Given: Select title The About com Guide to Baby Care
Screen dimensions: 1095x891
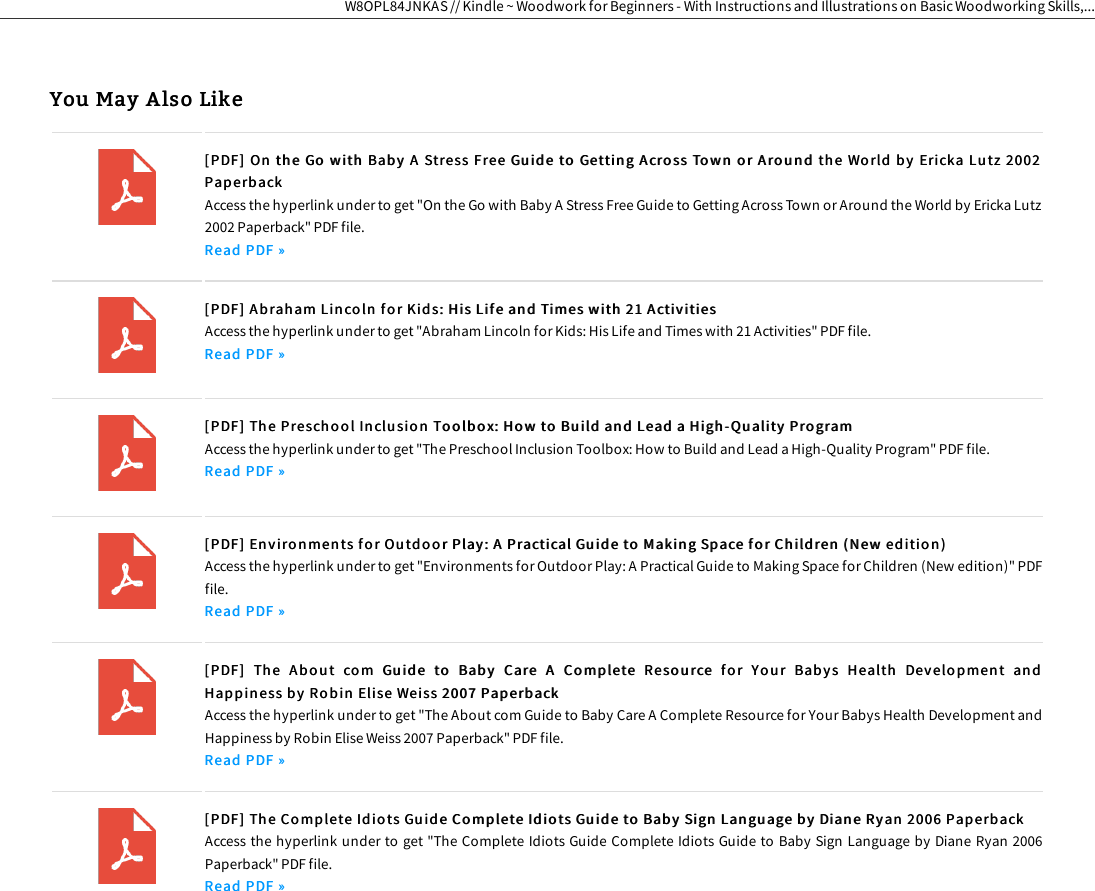Looking at the screenshot, I should click(622, 682).
